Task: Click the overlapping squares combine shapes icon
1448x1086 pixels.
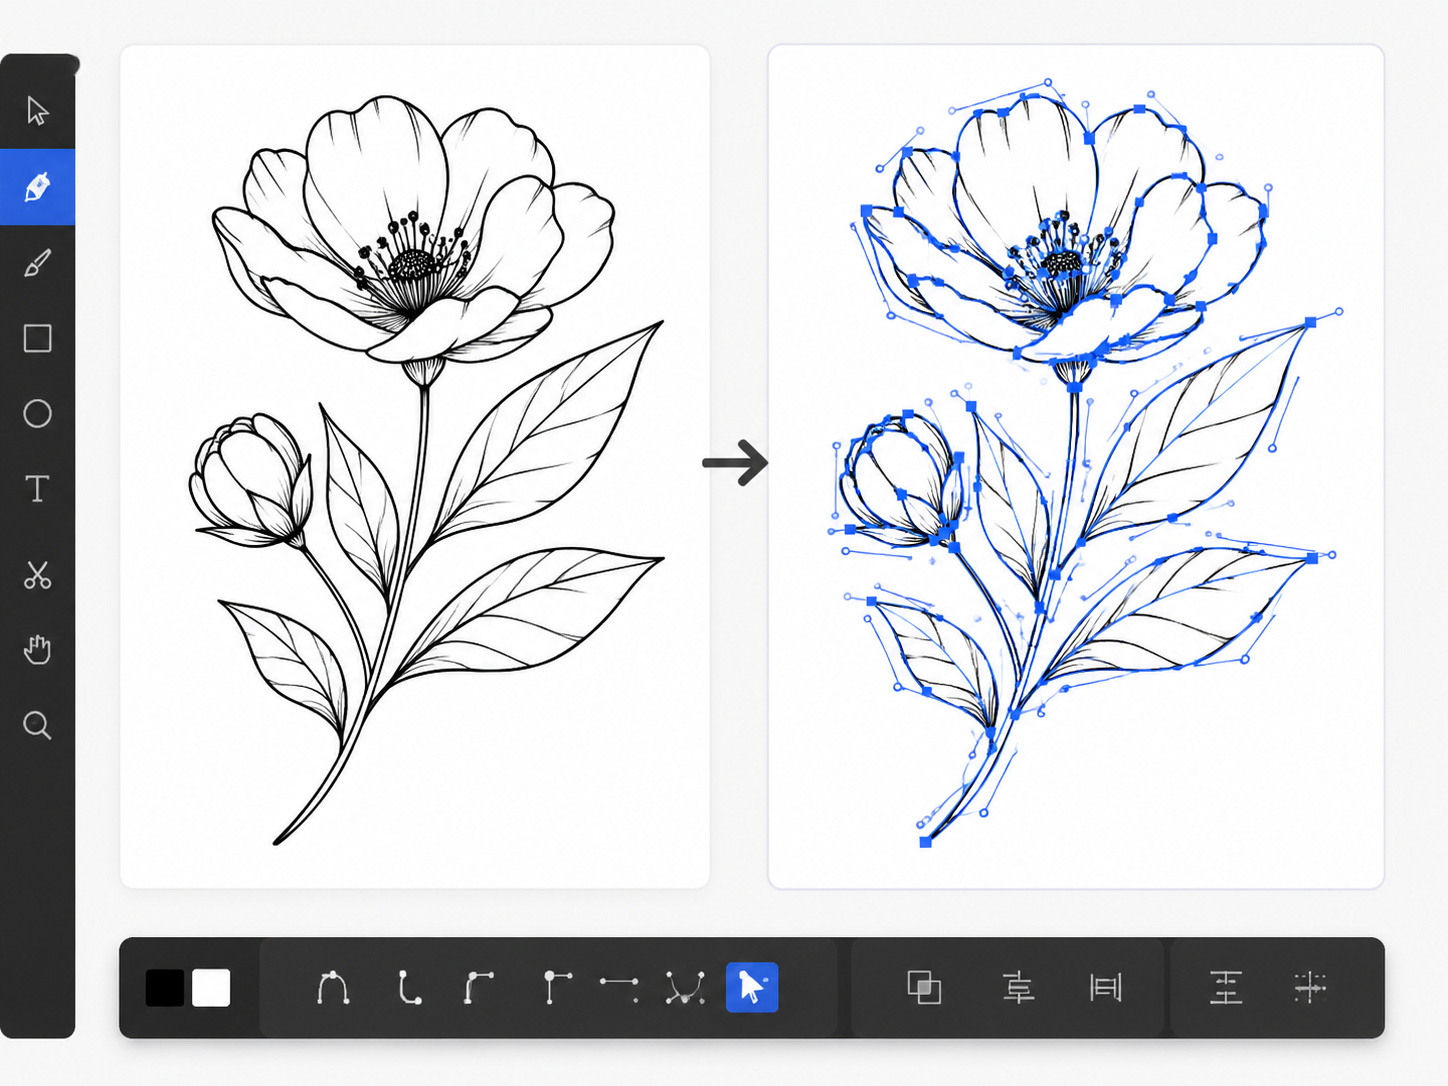Action: coord(924,988)
